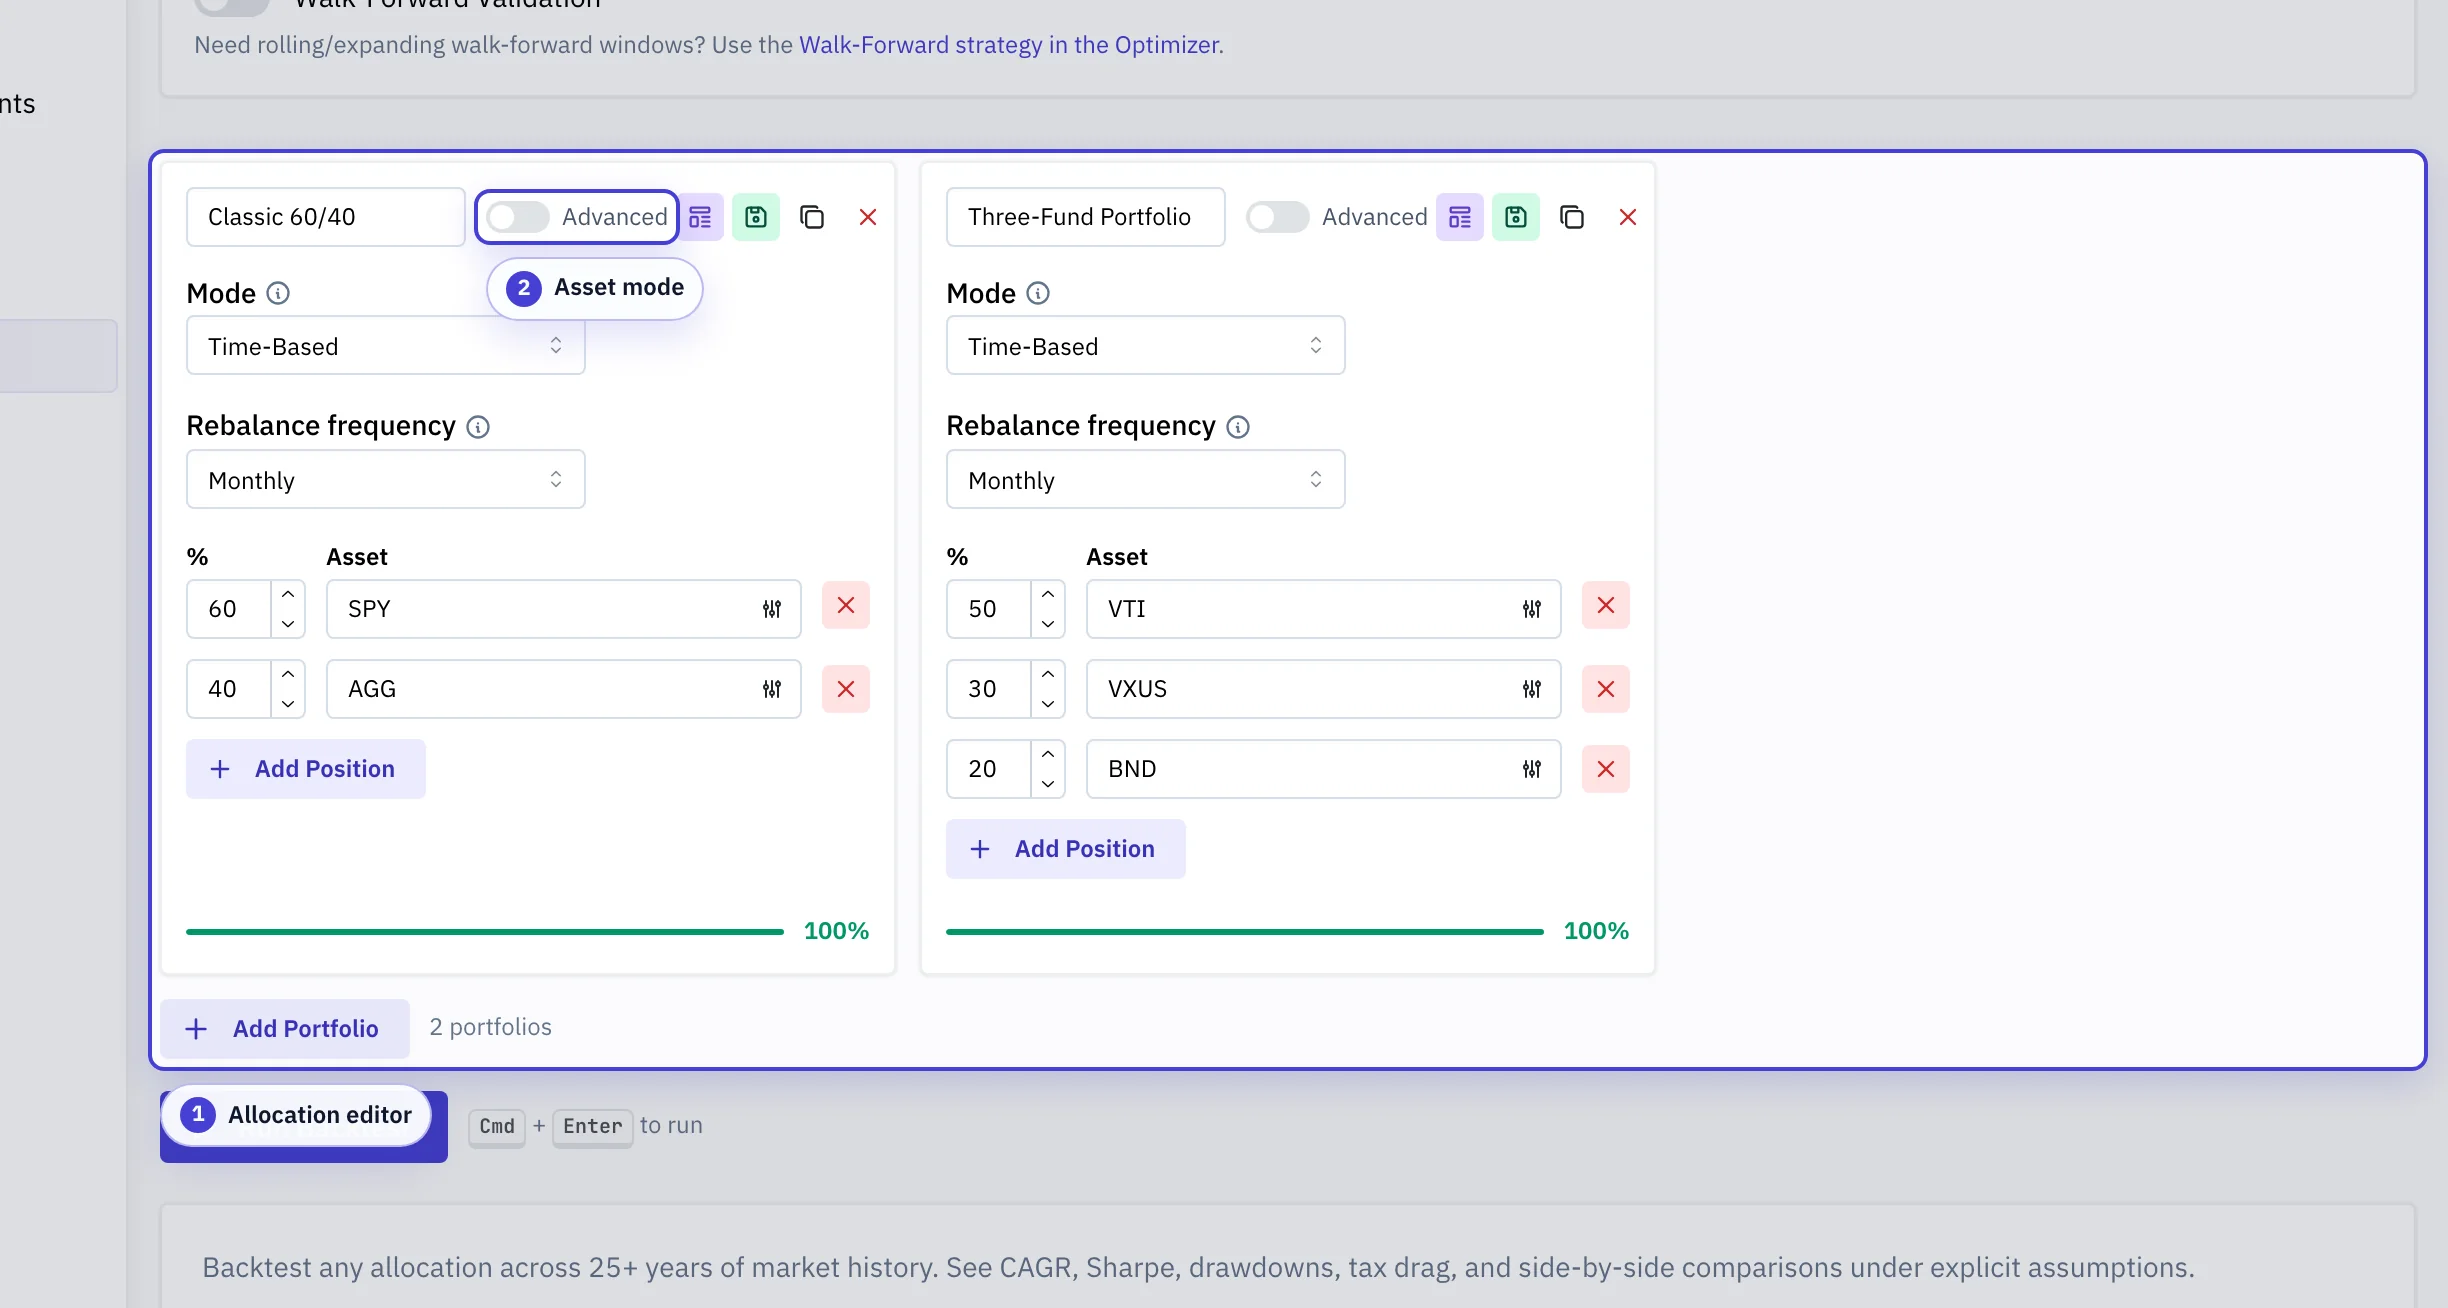Duplicate the Classic 60/40 portfolio

(x=812, y=217)
